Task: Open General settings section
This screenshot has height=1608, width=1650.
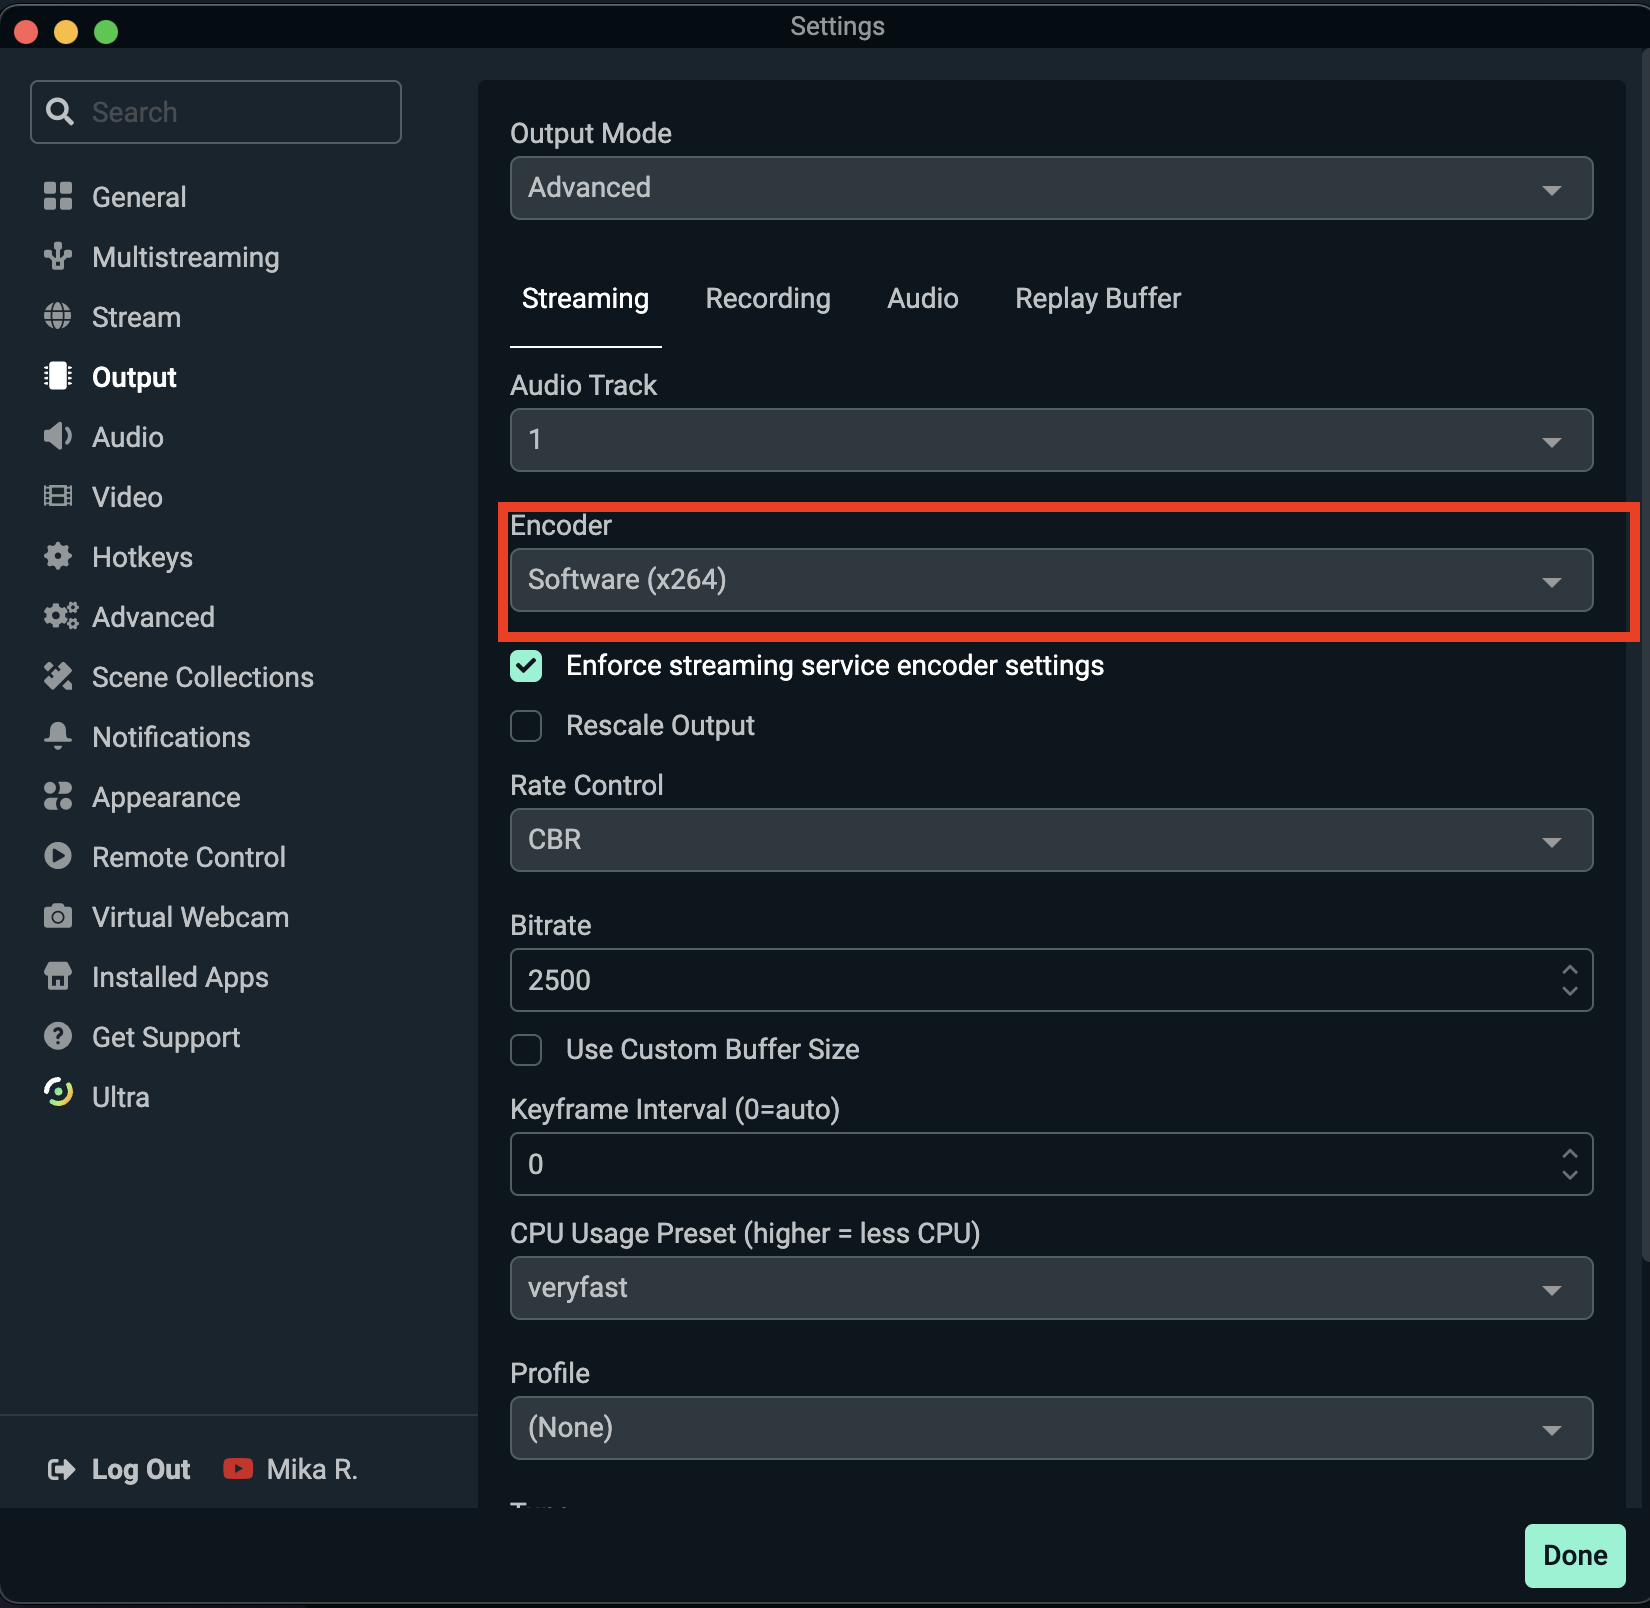Action: click(139, 197)
